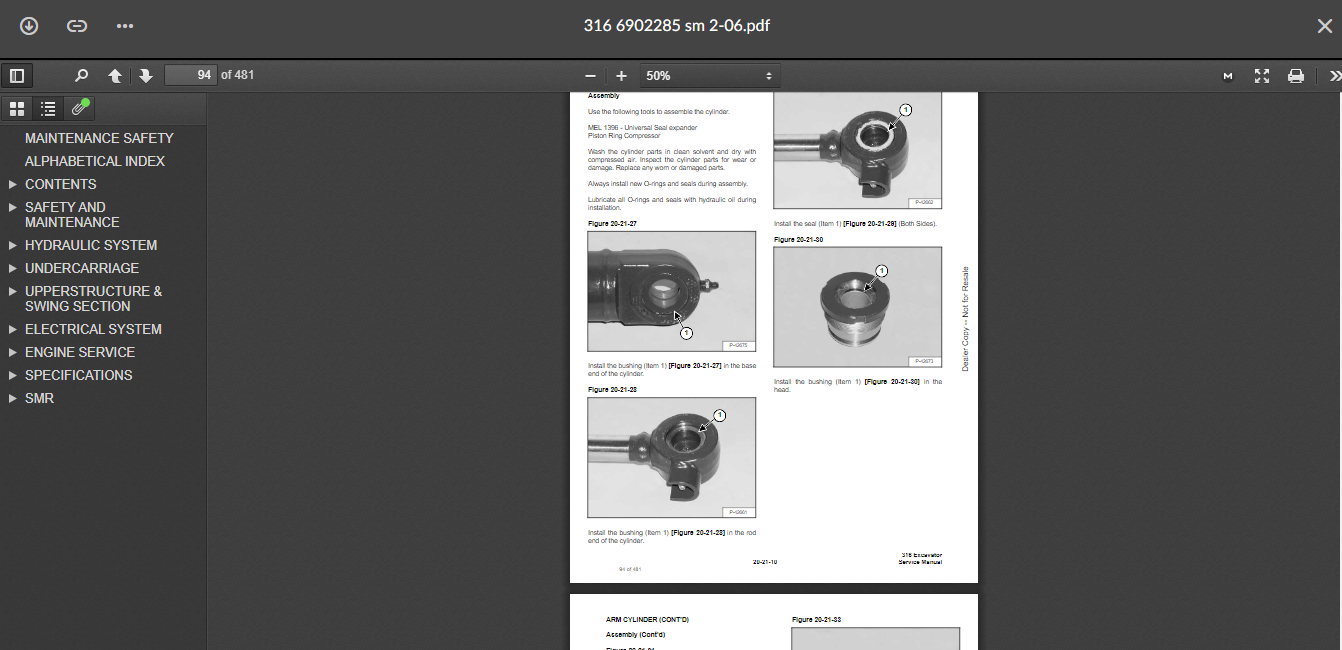Expand HYDRAULIC SYSTEM arrow

(13, 245)
